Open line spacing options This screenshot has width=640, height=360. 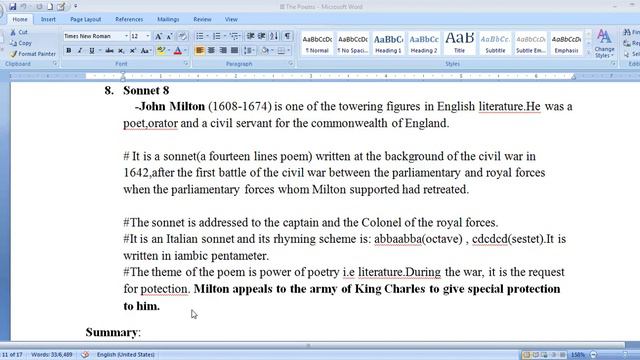click(x=249, y=51)
